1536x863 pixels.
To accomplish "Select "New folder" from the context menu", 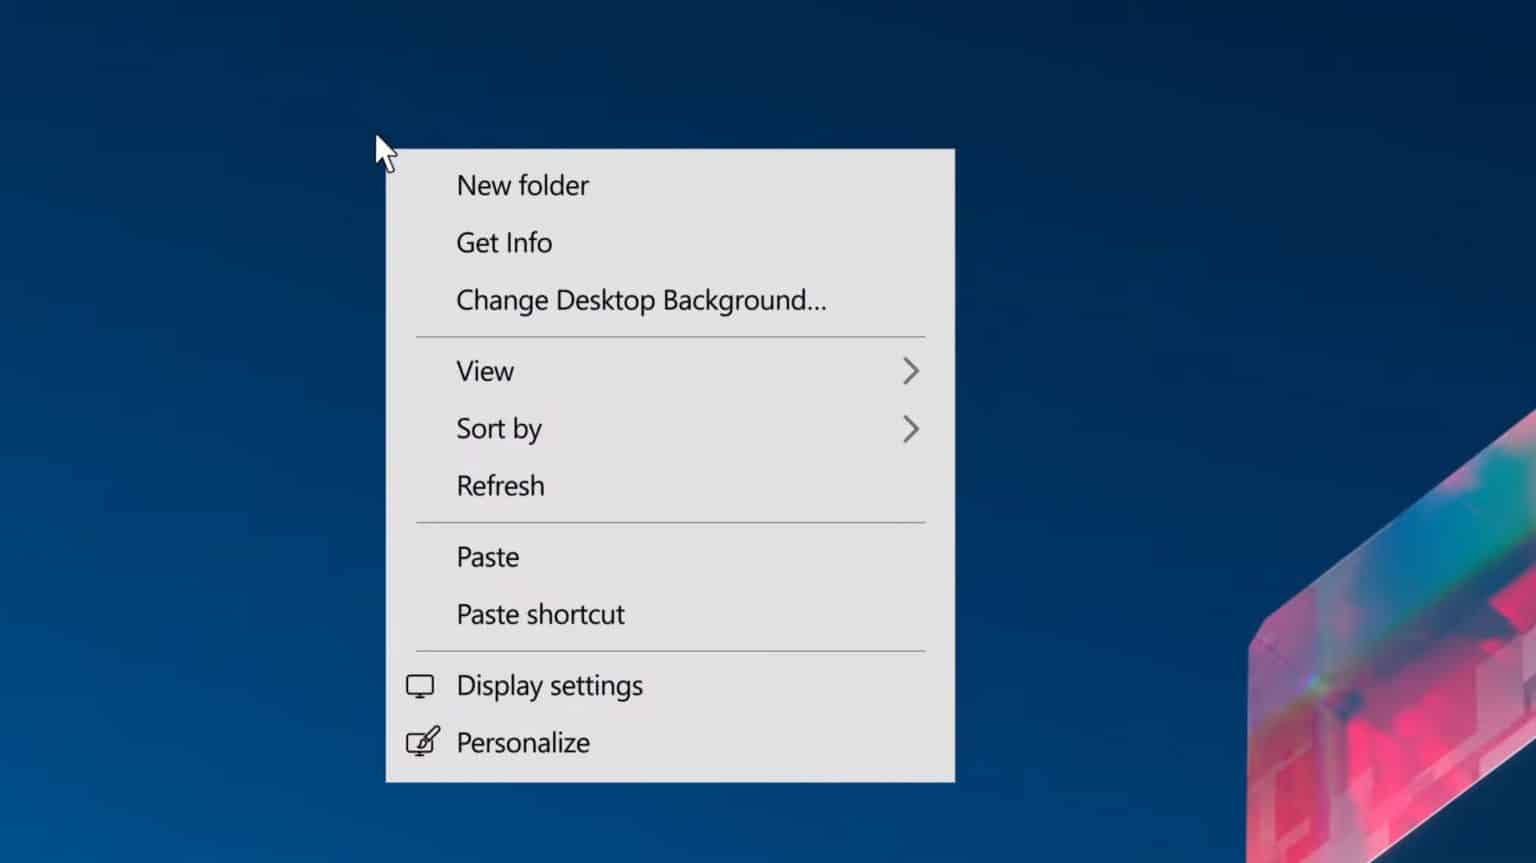I will 522,185.
